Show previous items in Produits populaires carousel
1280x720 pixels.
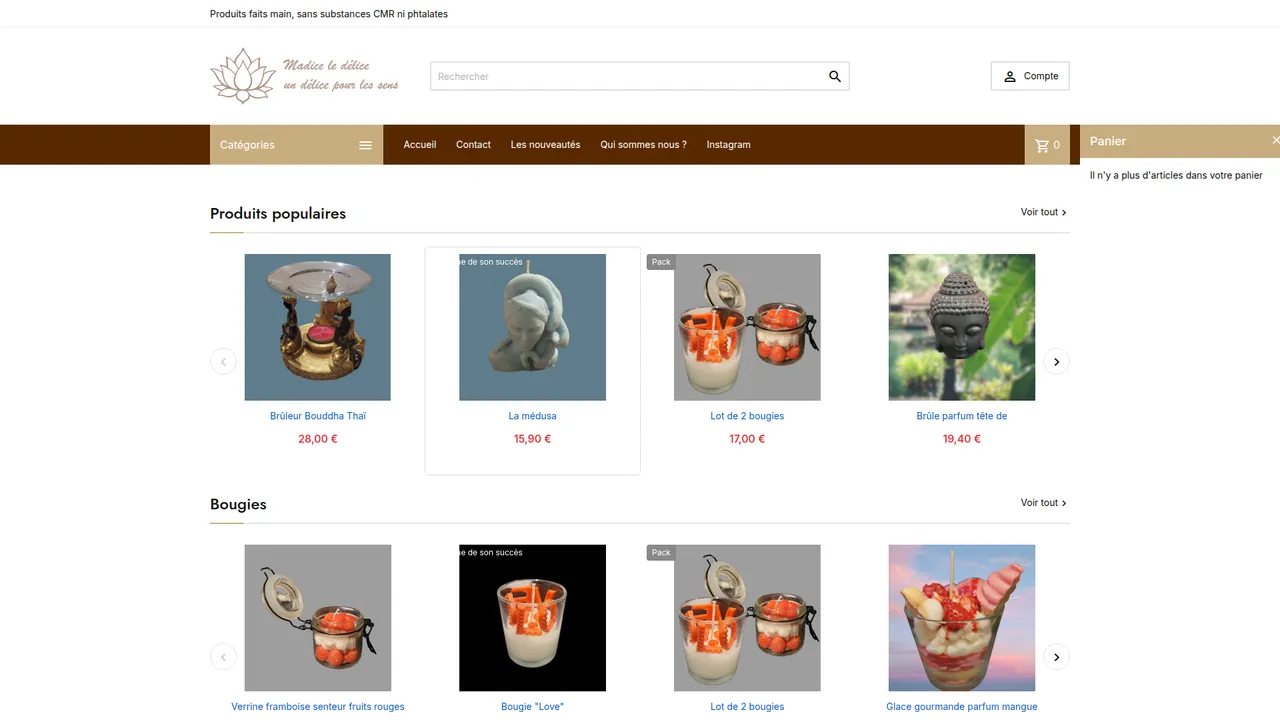[223, 362]
